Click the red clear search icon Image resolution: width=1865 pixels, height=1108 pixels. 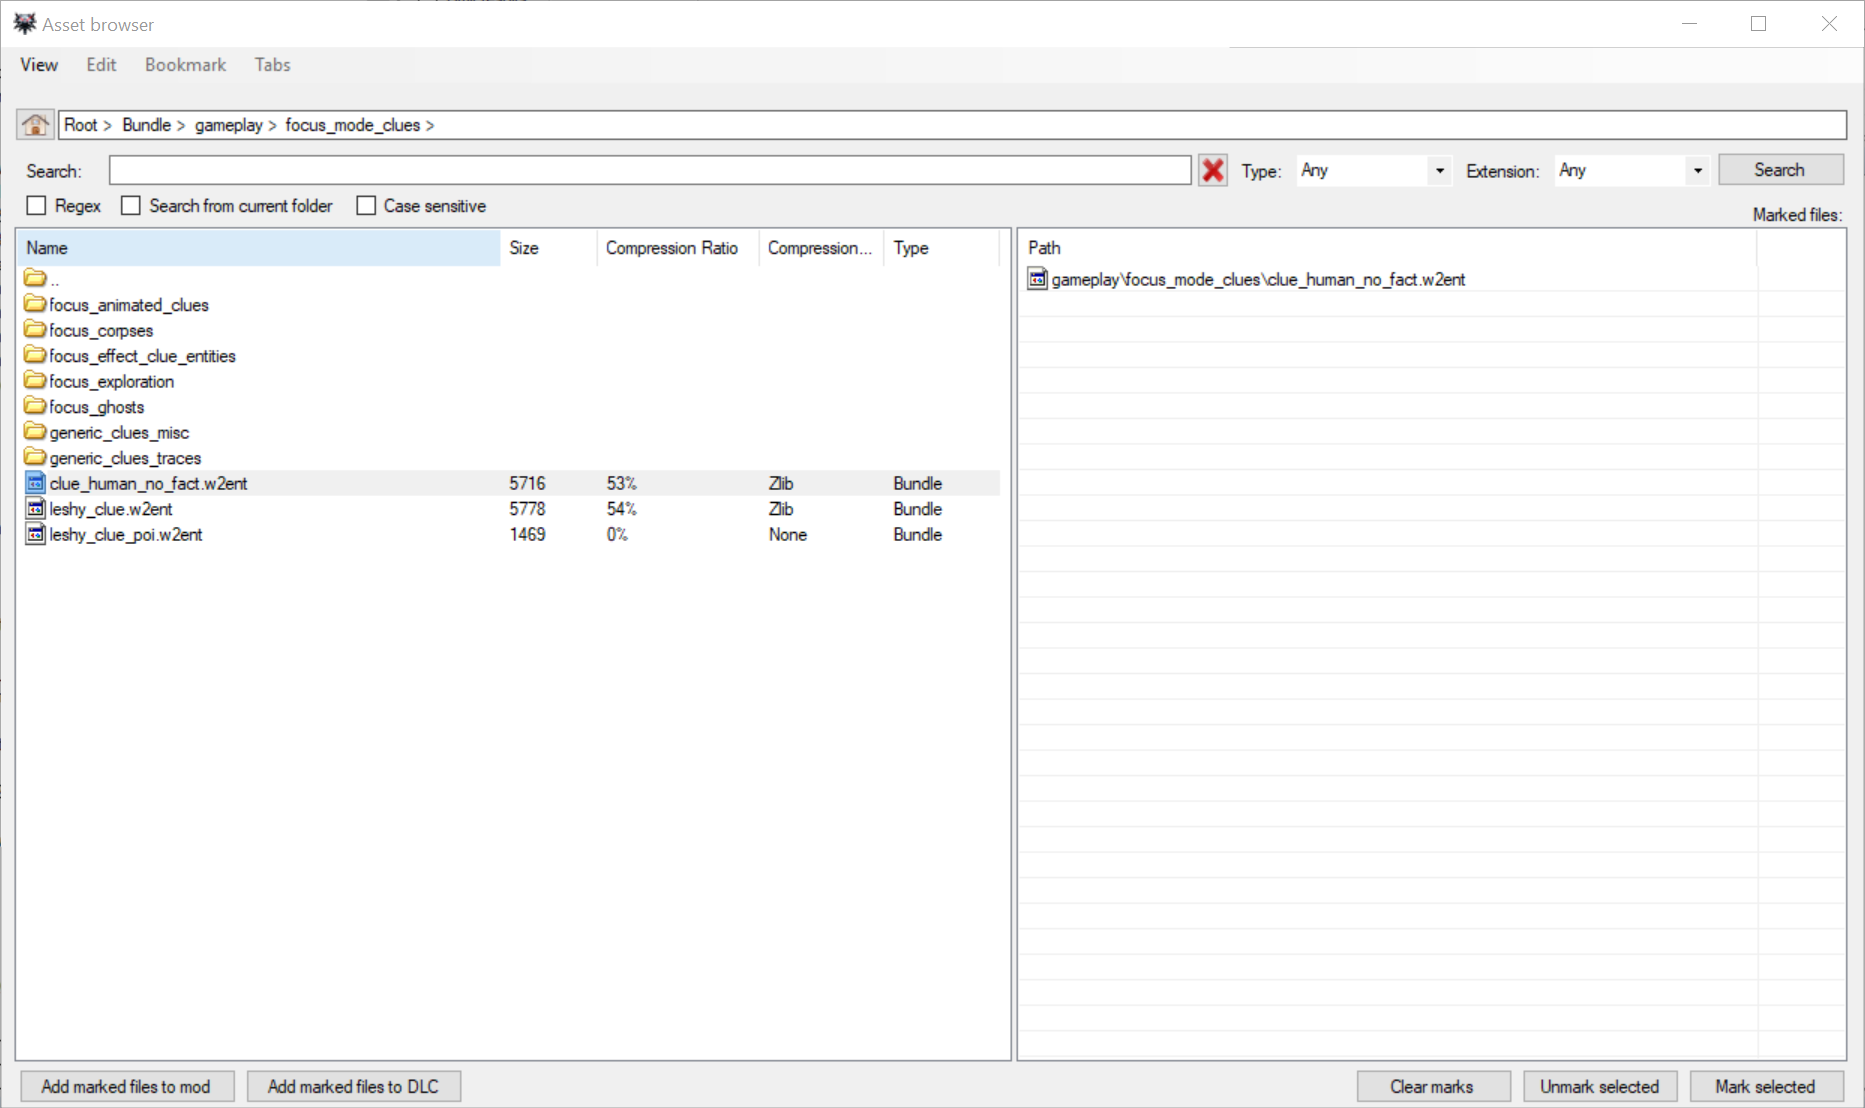click(x=1212, y=170)
